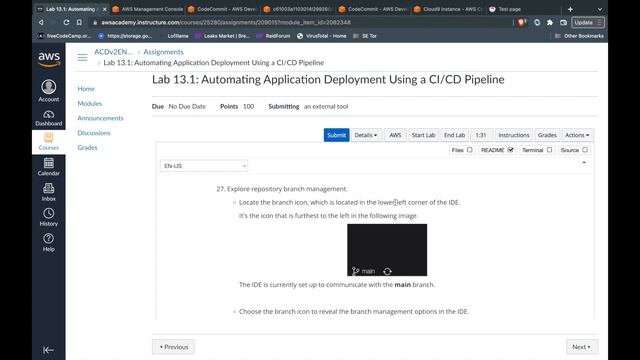Open freeCodeCamp bookmark
The image size is (640, 360).
point(64,36)
